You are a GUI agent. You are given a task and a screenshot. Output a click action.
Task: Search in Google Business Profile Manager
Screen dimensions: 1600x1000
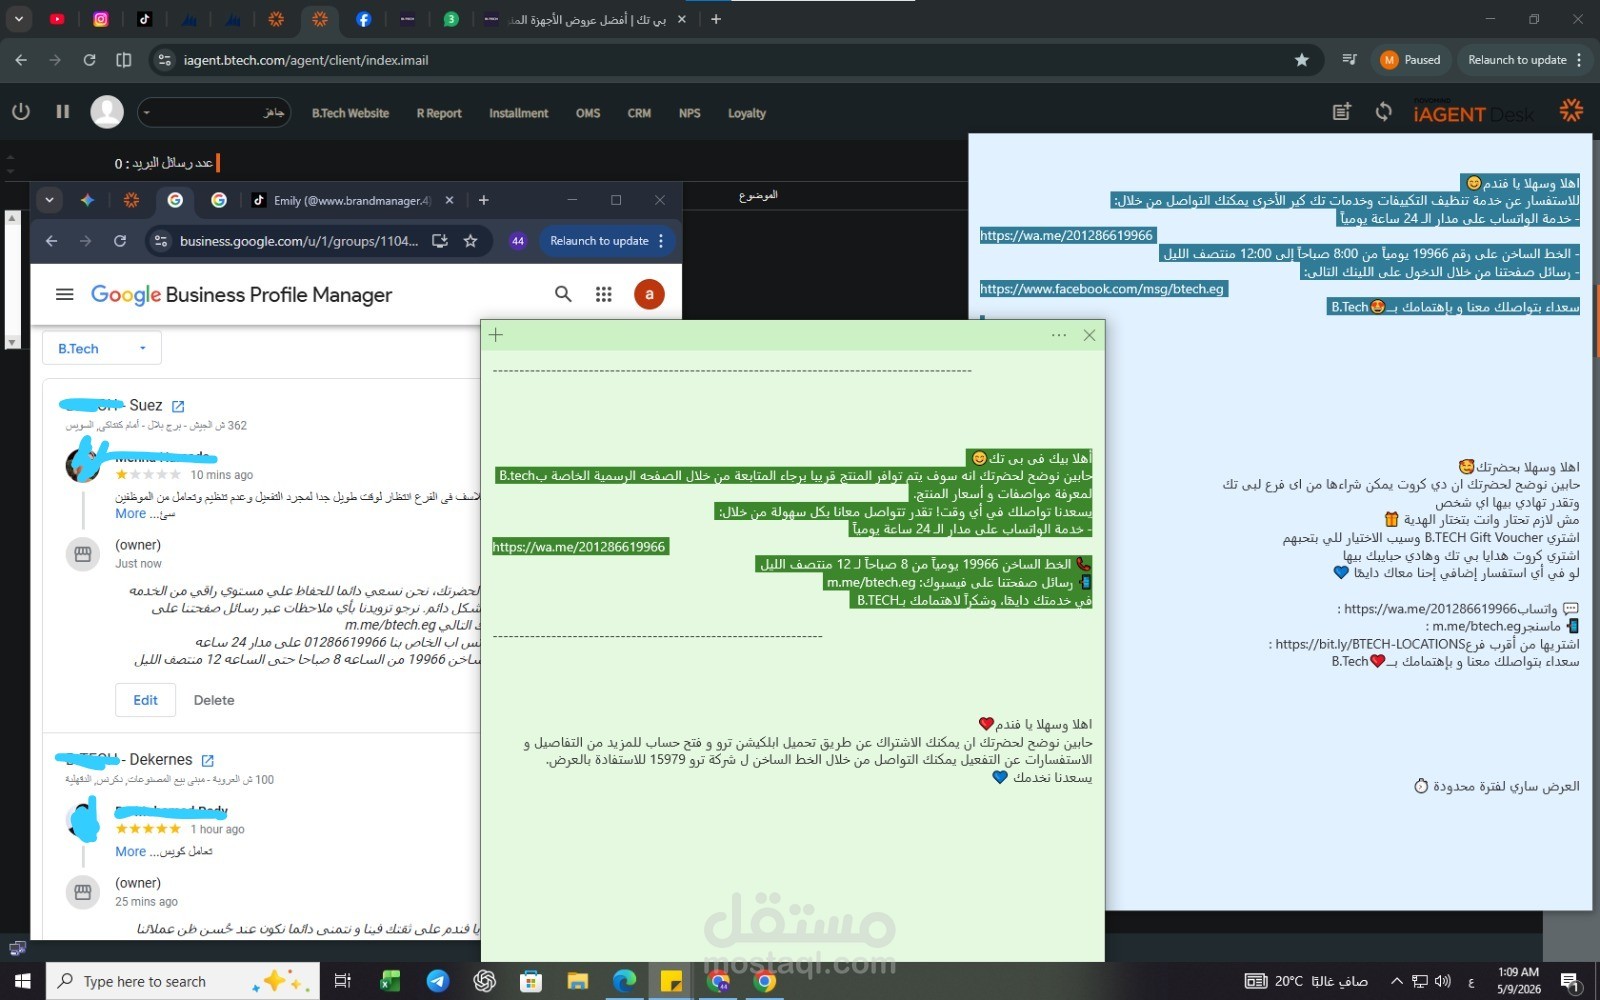(563, 294)
